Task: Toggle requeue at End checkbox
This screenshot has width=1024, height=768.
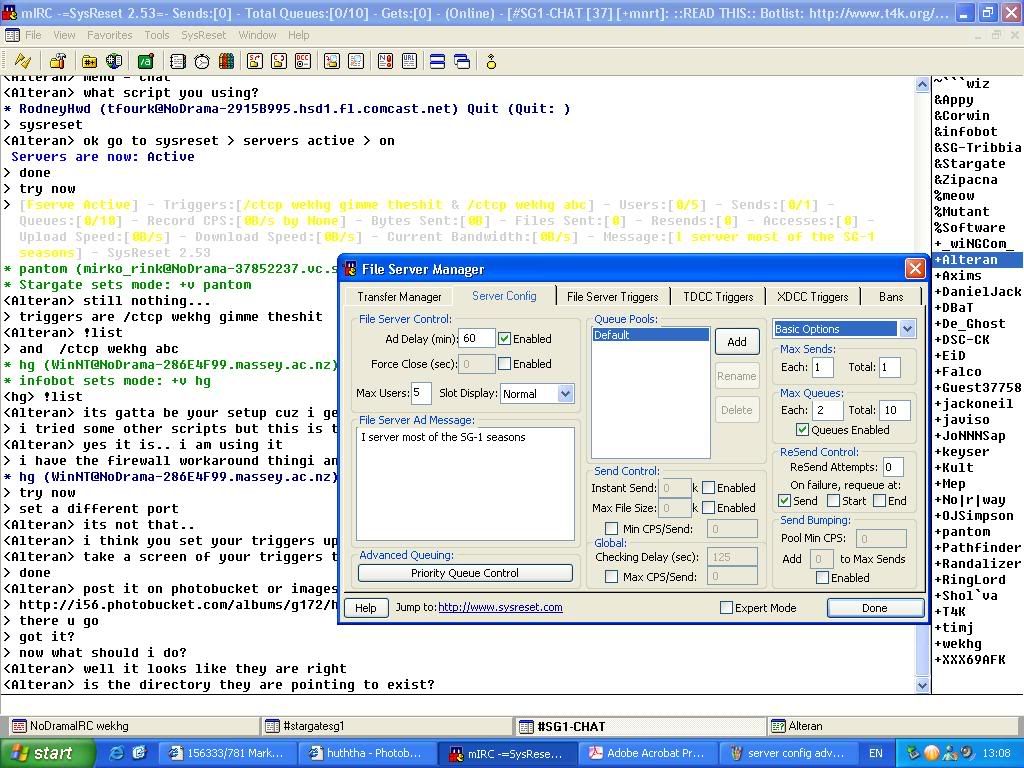Action: tap(879, 501)
